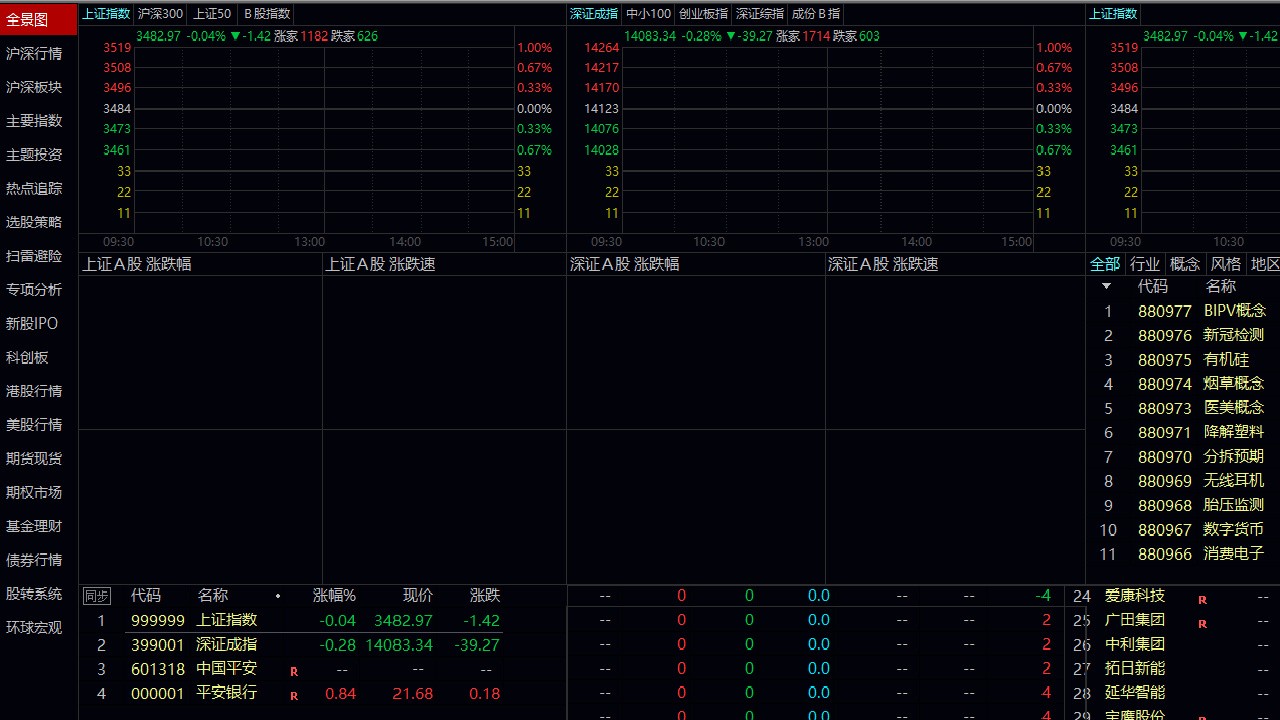The image size is (1280, 720).
Task: Click the dot marker in watchlist header
Action: (x=278, y=596)
